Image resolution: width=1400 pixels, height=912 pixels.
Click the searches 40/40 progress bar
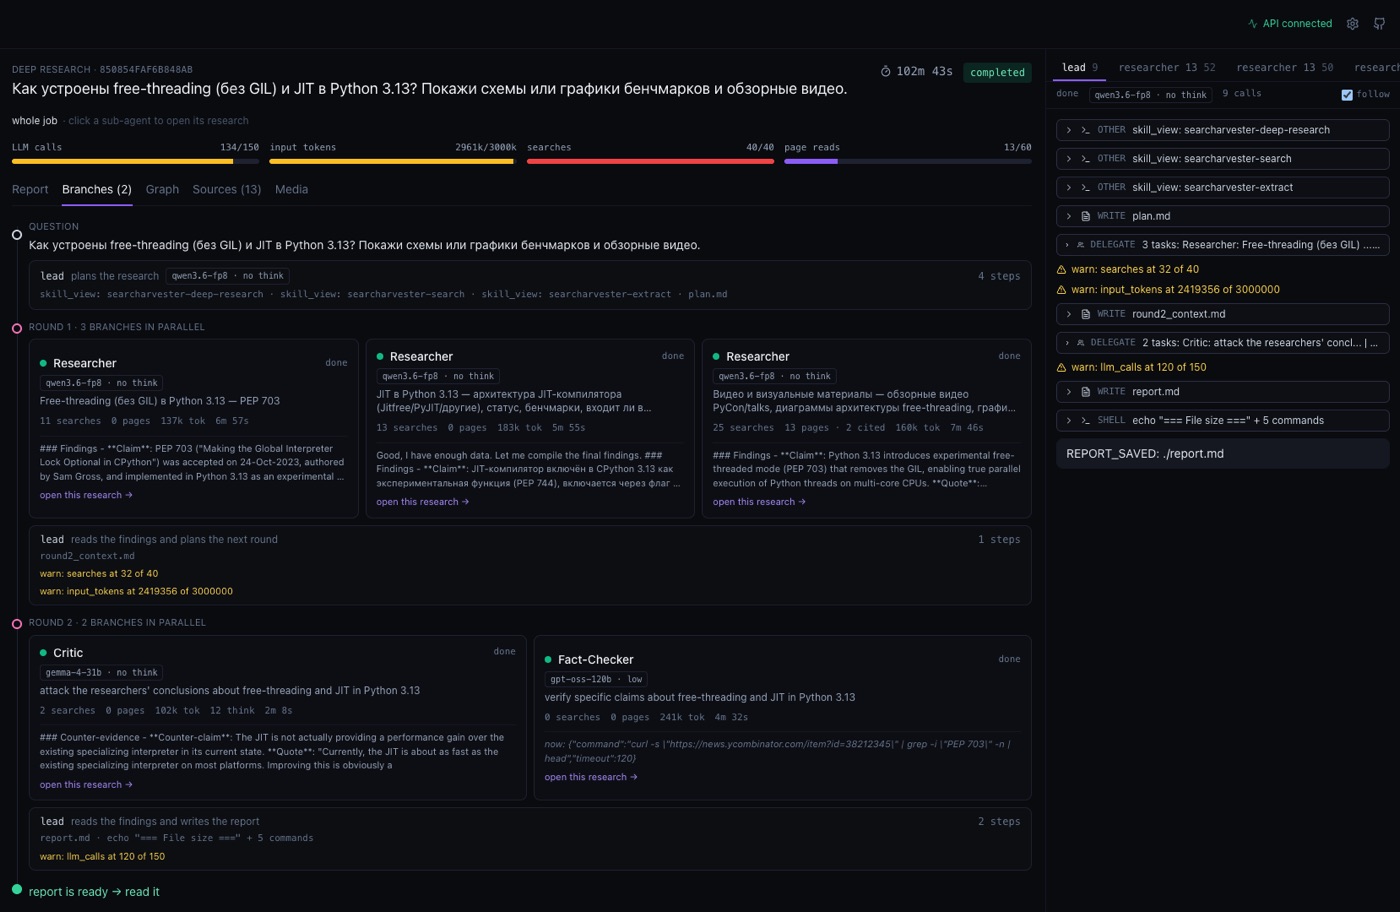tap(650, 160)
